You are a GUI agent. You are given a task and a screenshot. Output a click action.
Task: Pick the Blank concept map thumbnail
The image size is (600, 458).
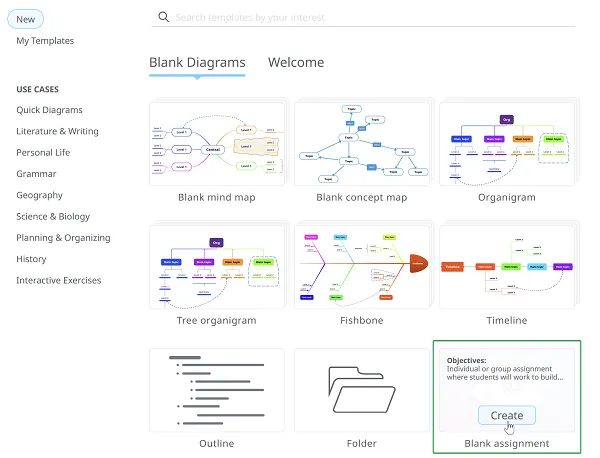pyautogui.click(x=361, y=141)
